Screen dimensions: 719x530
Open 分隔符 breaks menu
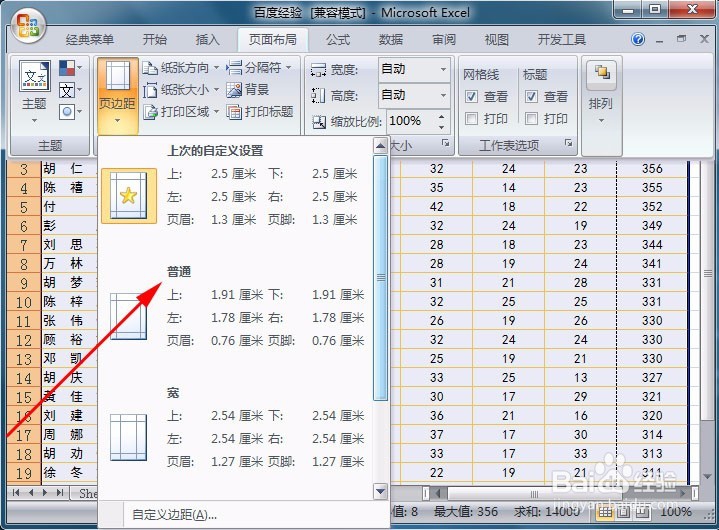pos(259,68)
